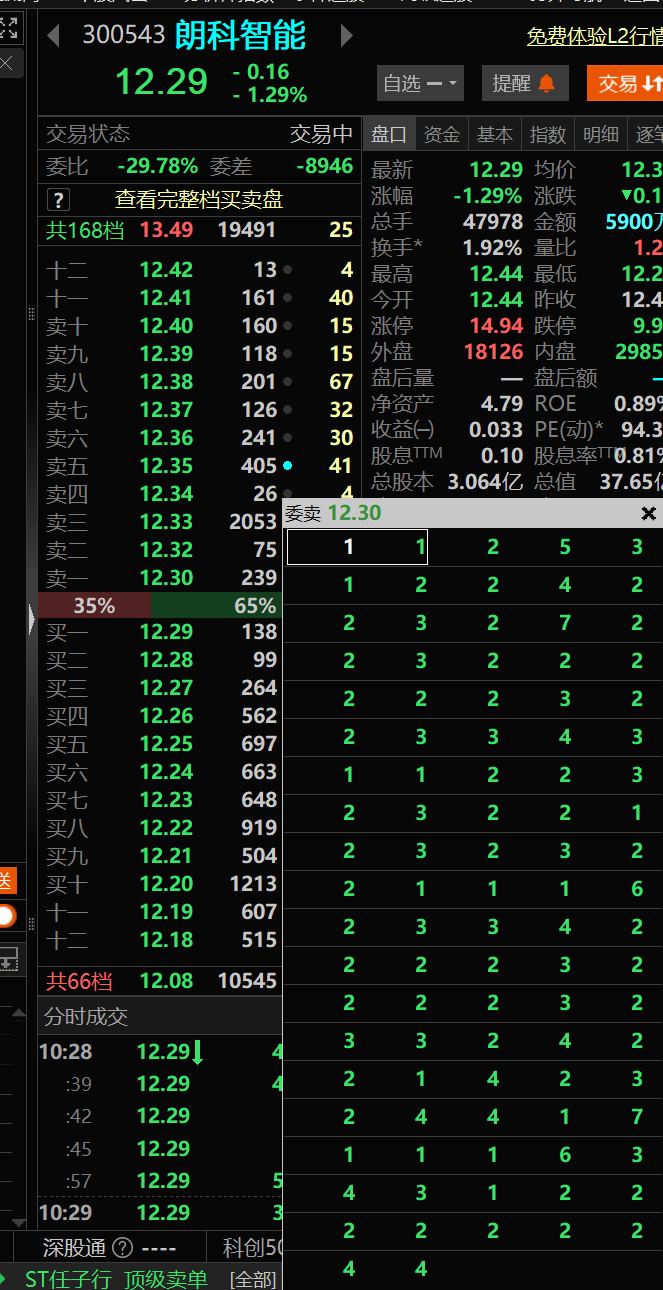Switch to the 资金 tab
The image size is (663, 1290).
pos(442,134)
